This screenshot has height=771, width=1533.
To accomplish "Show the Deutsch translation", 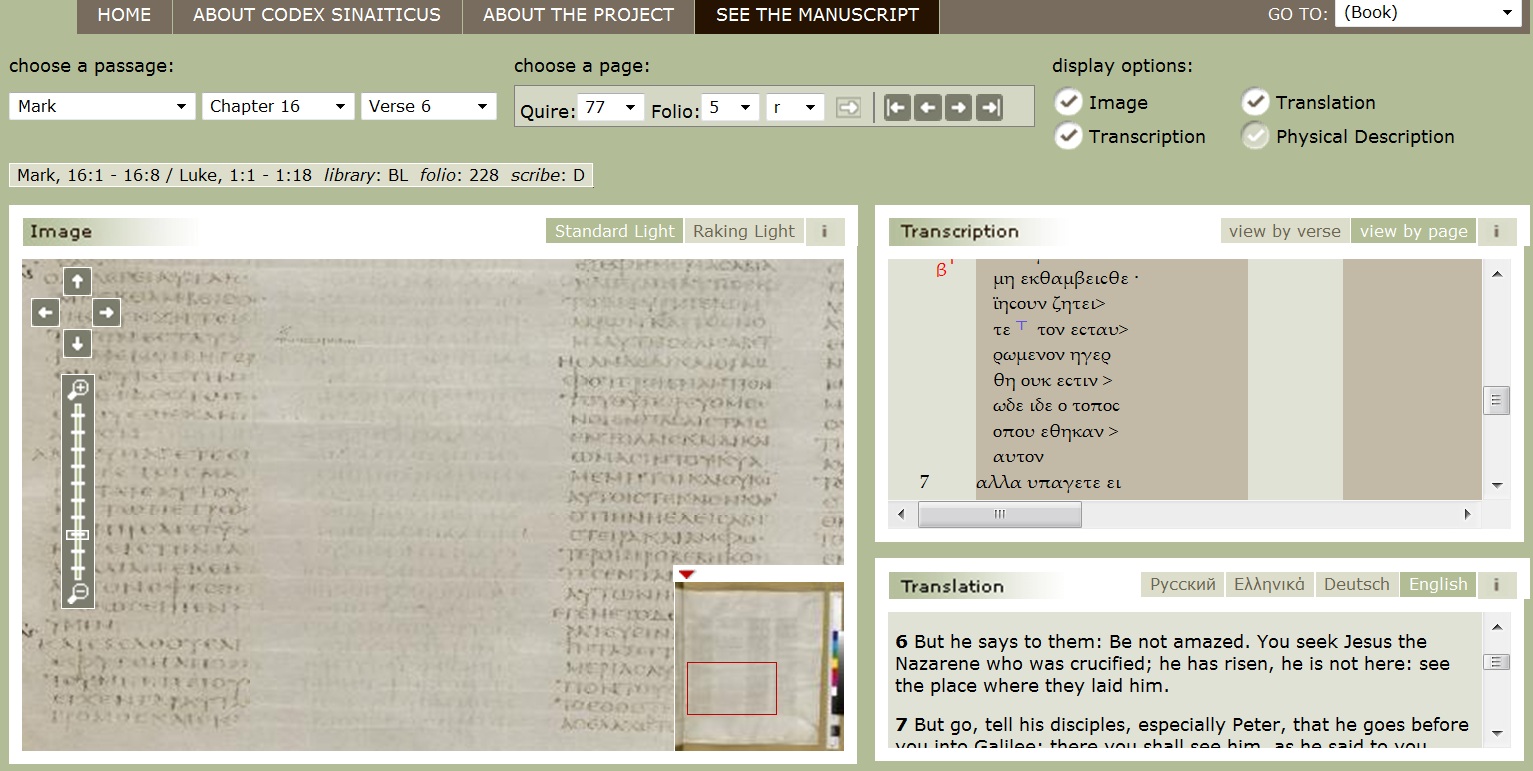I will [x=1356, y=584].
